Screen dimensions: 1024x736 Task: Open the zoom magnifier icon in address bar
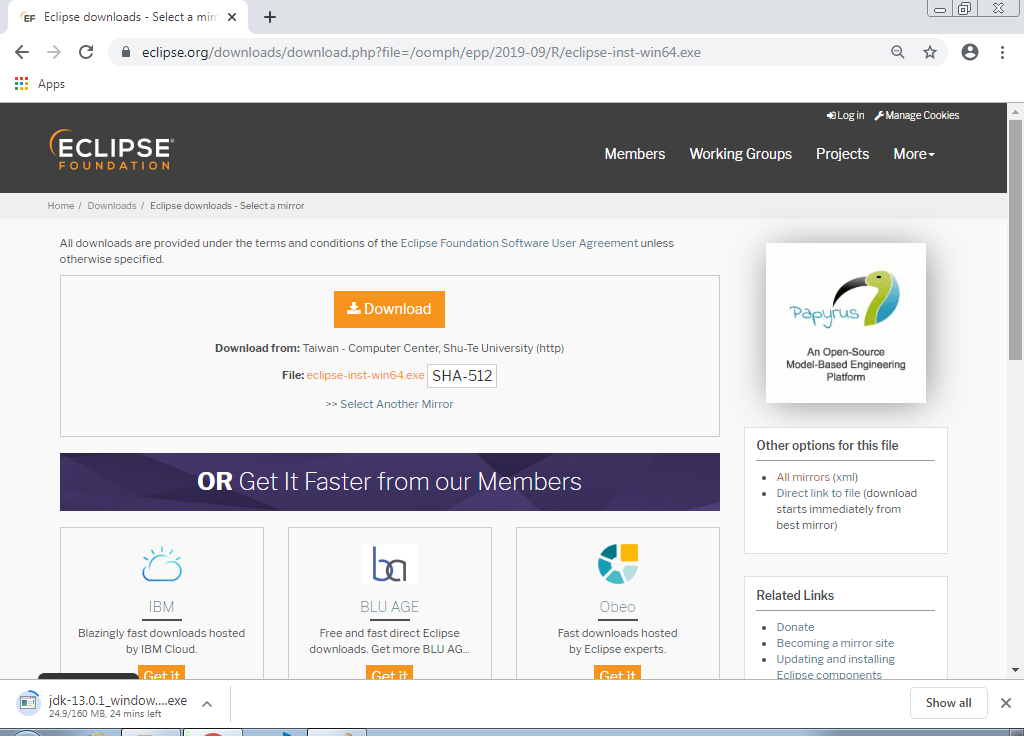pos(898,52)
